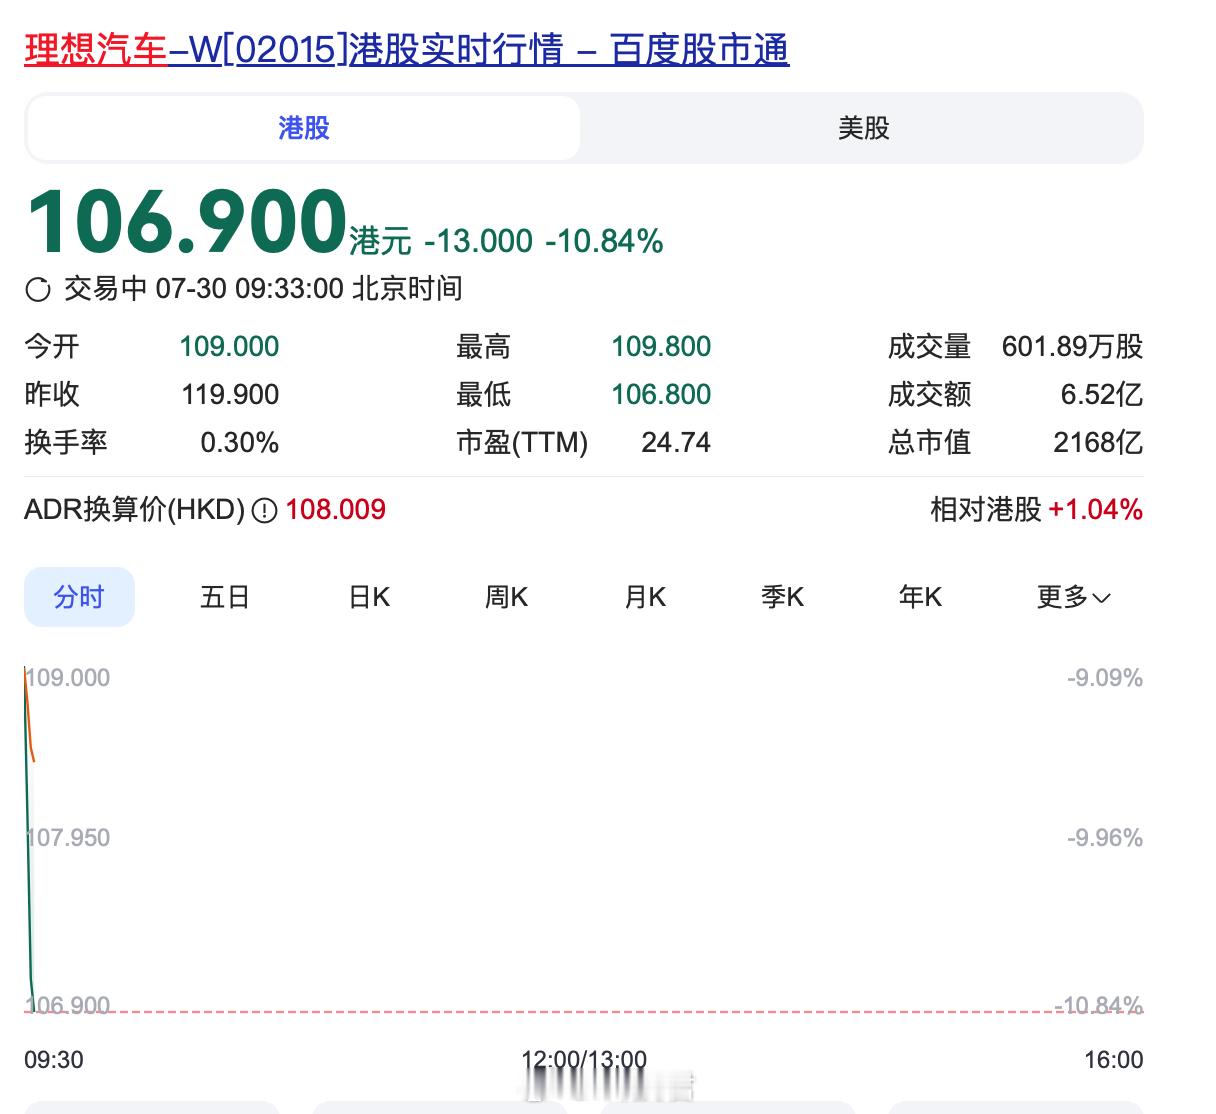
Task: Click the 最低 value 106.800
Action: [661, 394]
